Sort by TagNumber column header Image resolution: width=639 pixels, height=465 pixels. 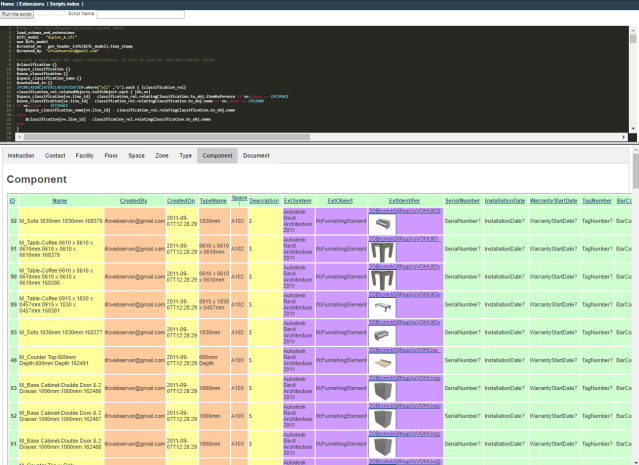(597, 201)
